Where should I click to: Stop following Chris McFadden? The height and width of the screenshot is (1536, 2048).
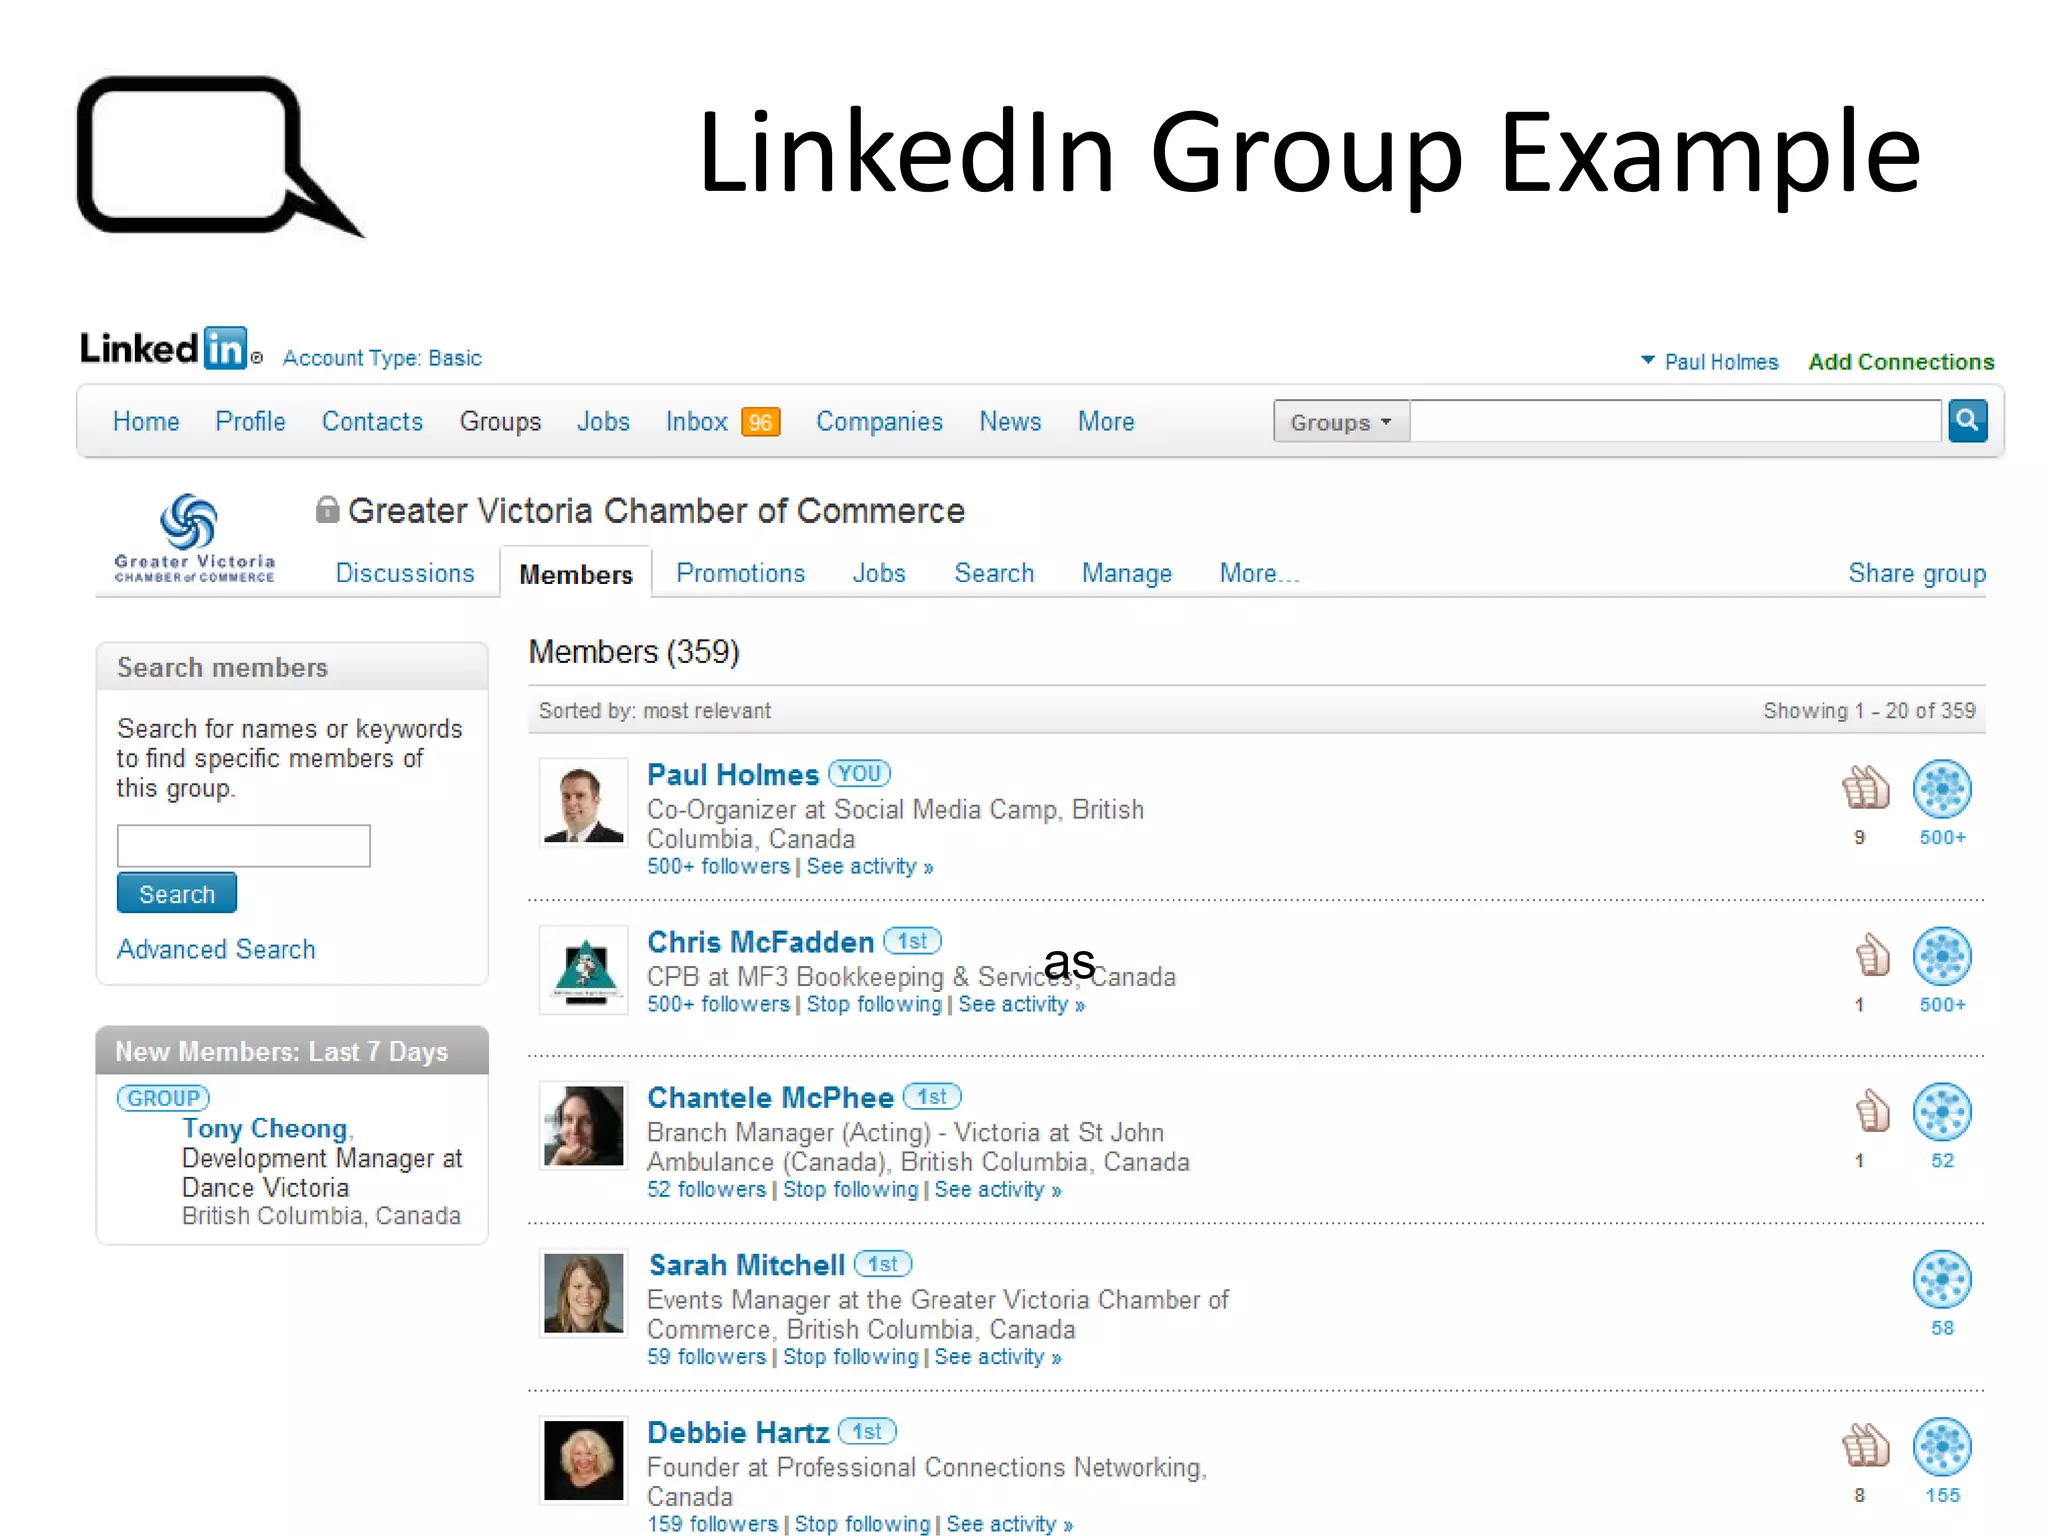tap(873, 1004)
